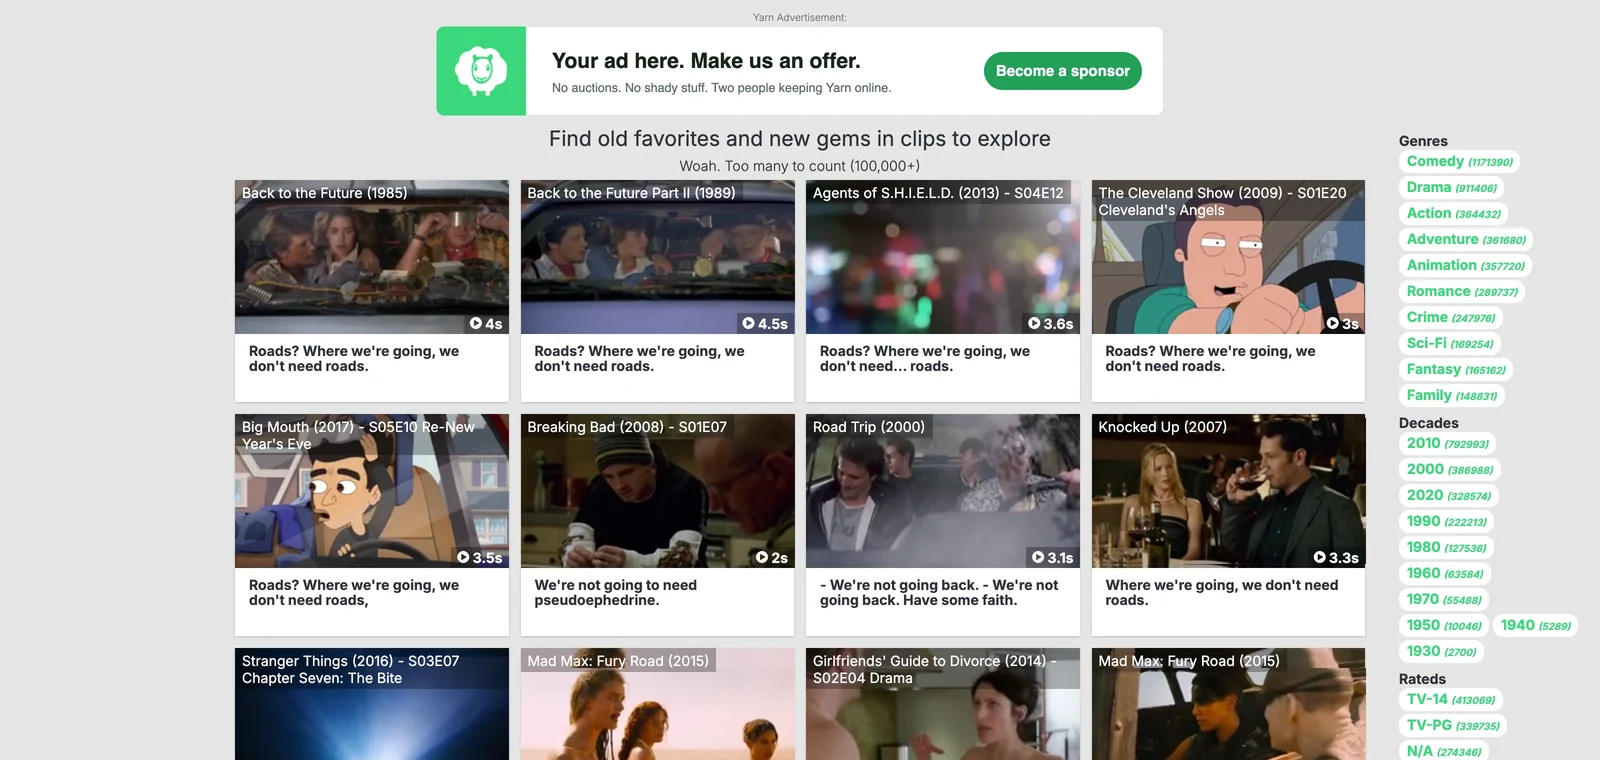Open the Road Trip (2000) clip thumbnail
The image size is (1600, 760).
click(x=943, y=491)
